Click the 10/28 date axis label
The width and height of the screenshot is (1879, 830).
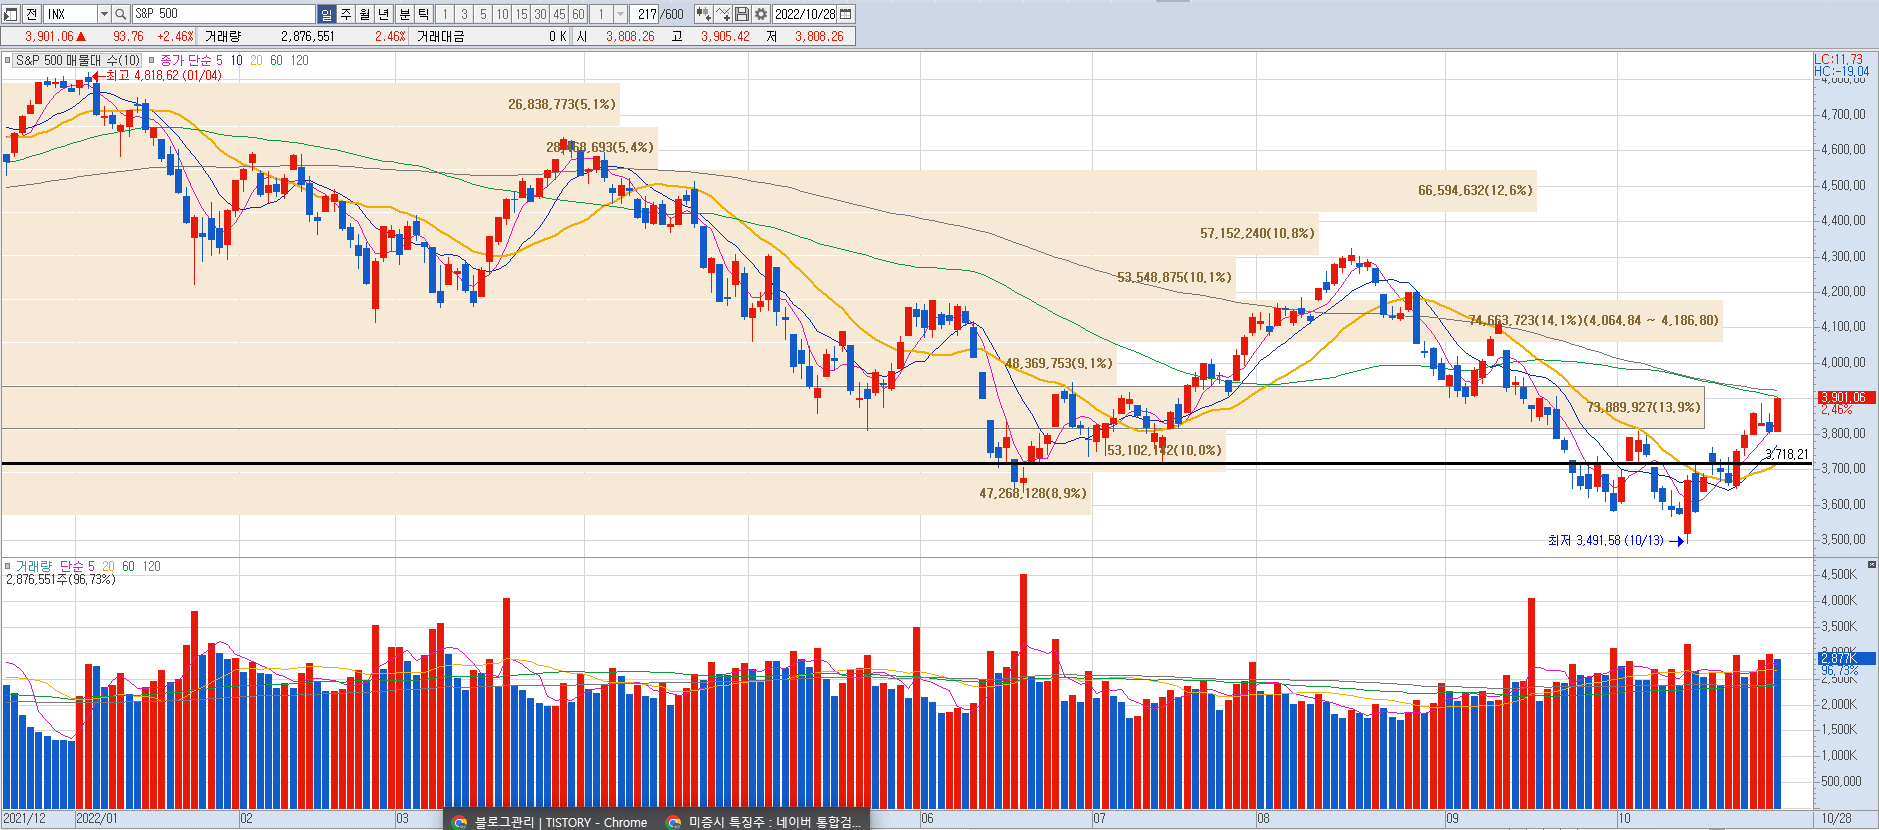[1836, 818]
